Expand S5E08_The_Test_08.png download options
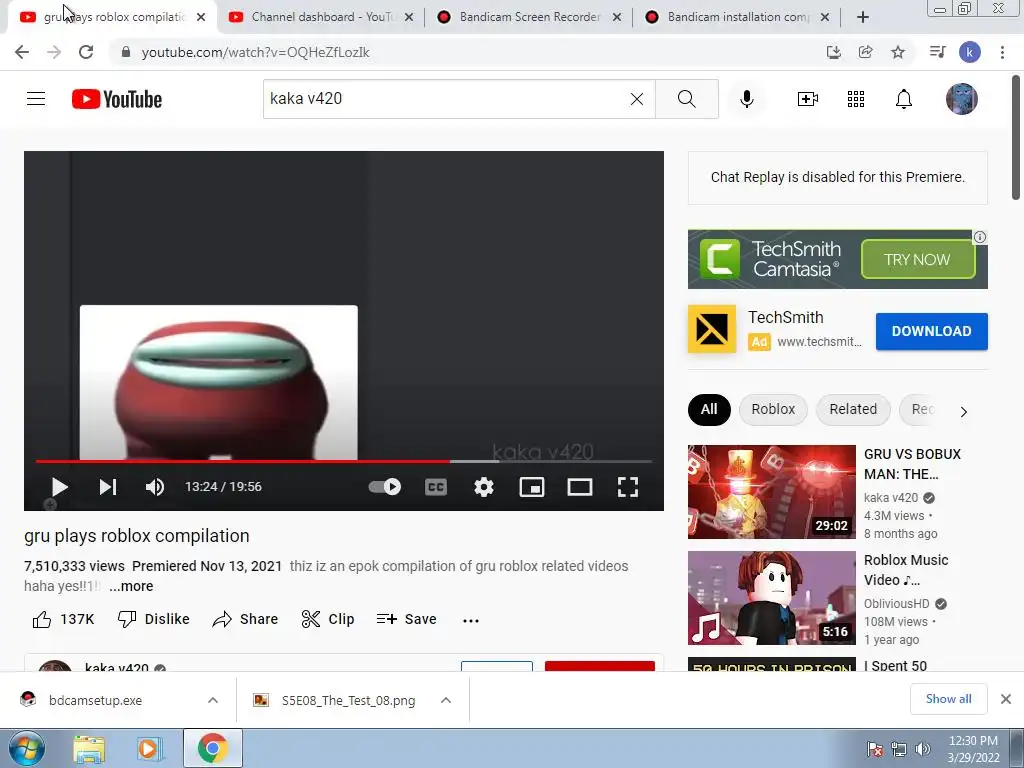 click(446, 700)
